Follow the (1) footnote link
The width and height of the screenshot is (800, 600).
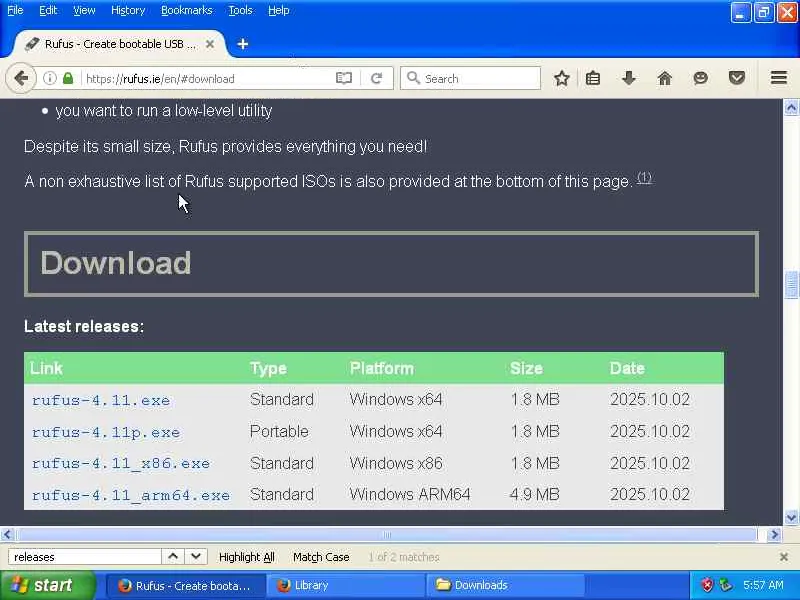[x=644, y=178]
